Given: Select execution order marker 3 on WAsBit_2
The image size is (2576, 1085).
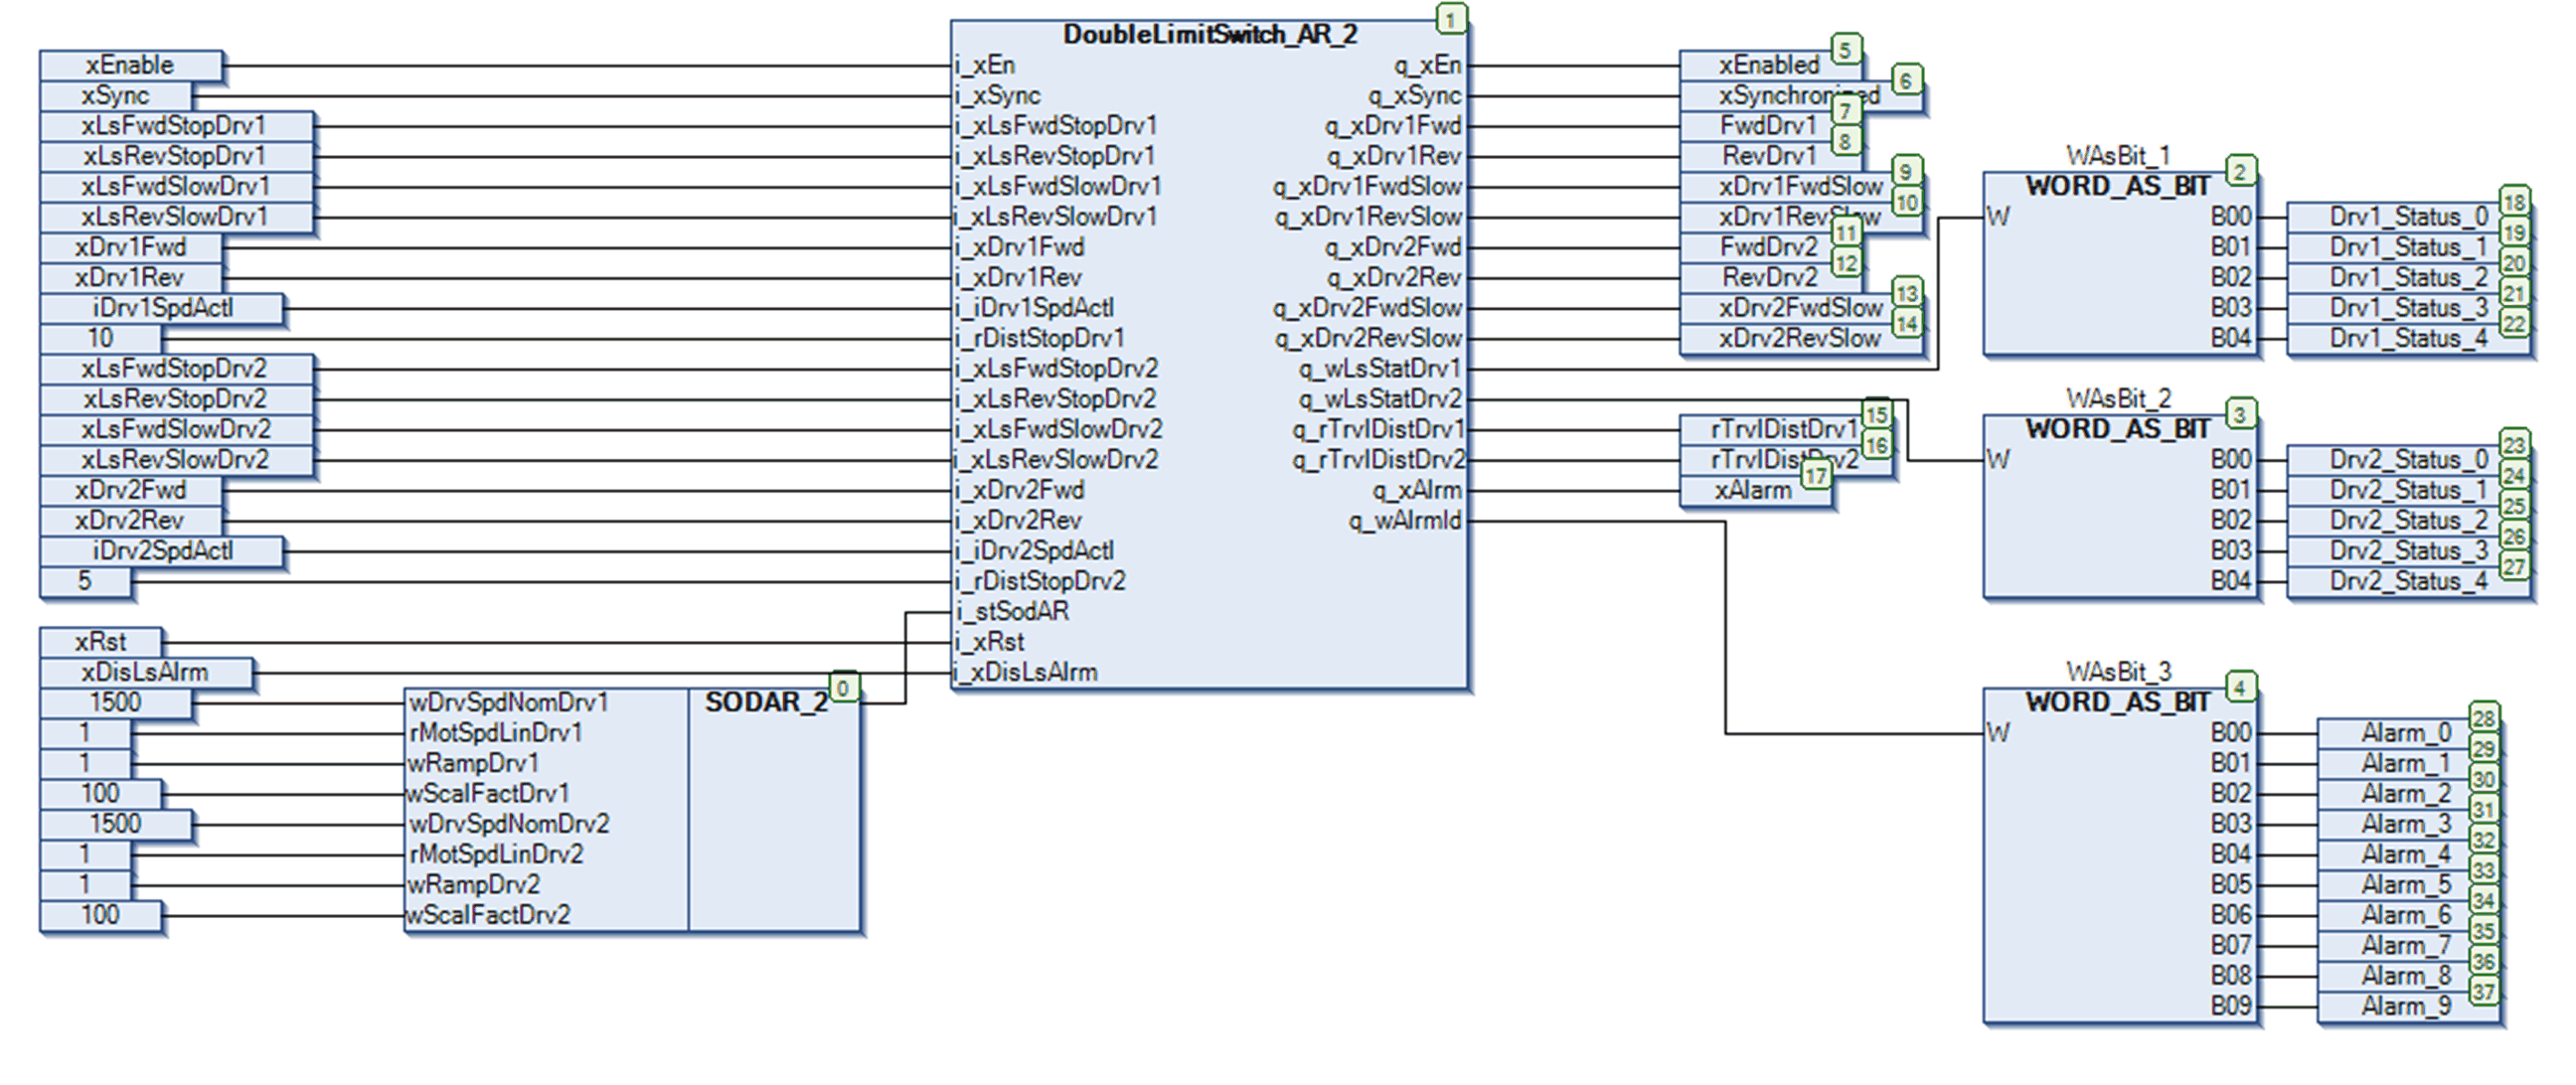Looking at the screenshot, I should click(x=2240, y=414).
